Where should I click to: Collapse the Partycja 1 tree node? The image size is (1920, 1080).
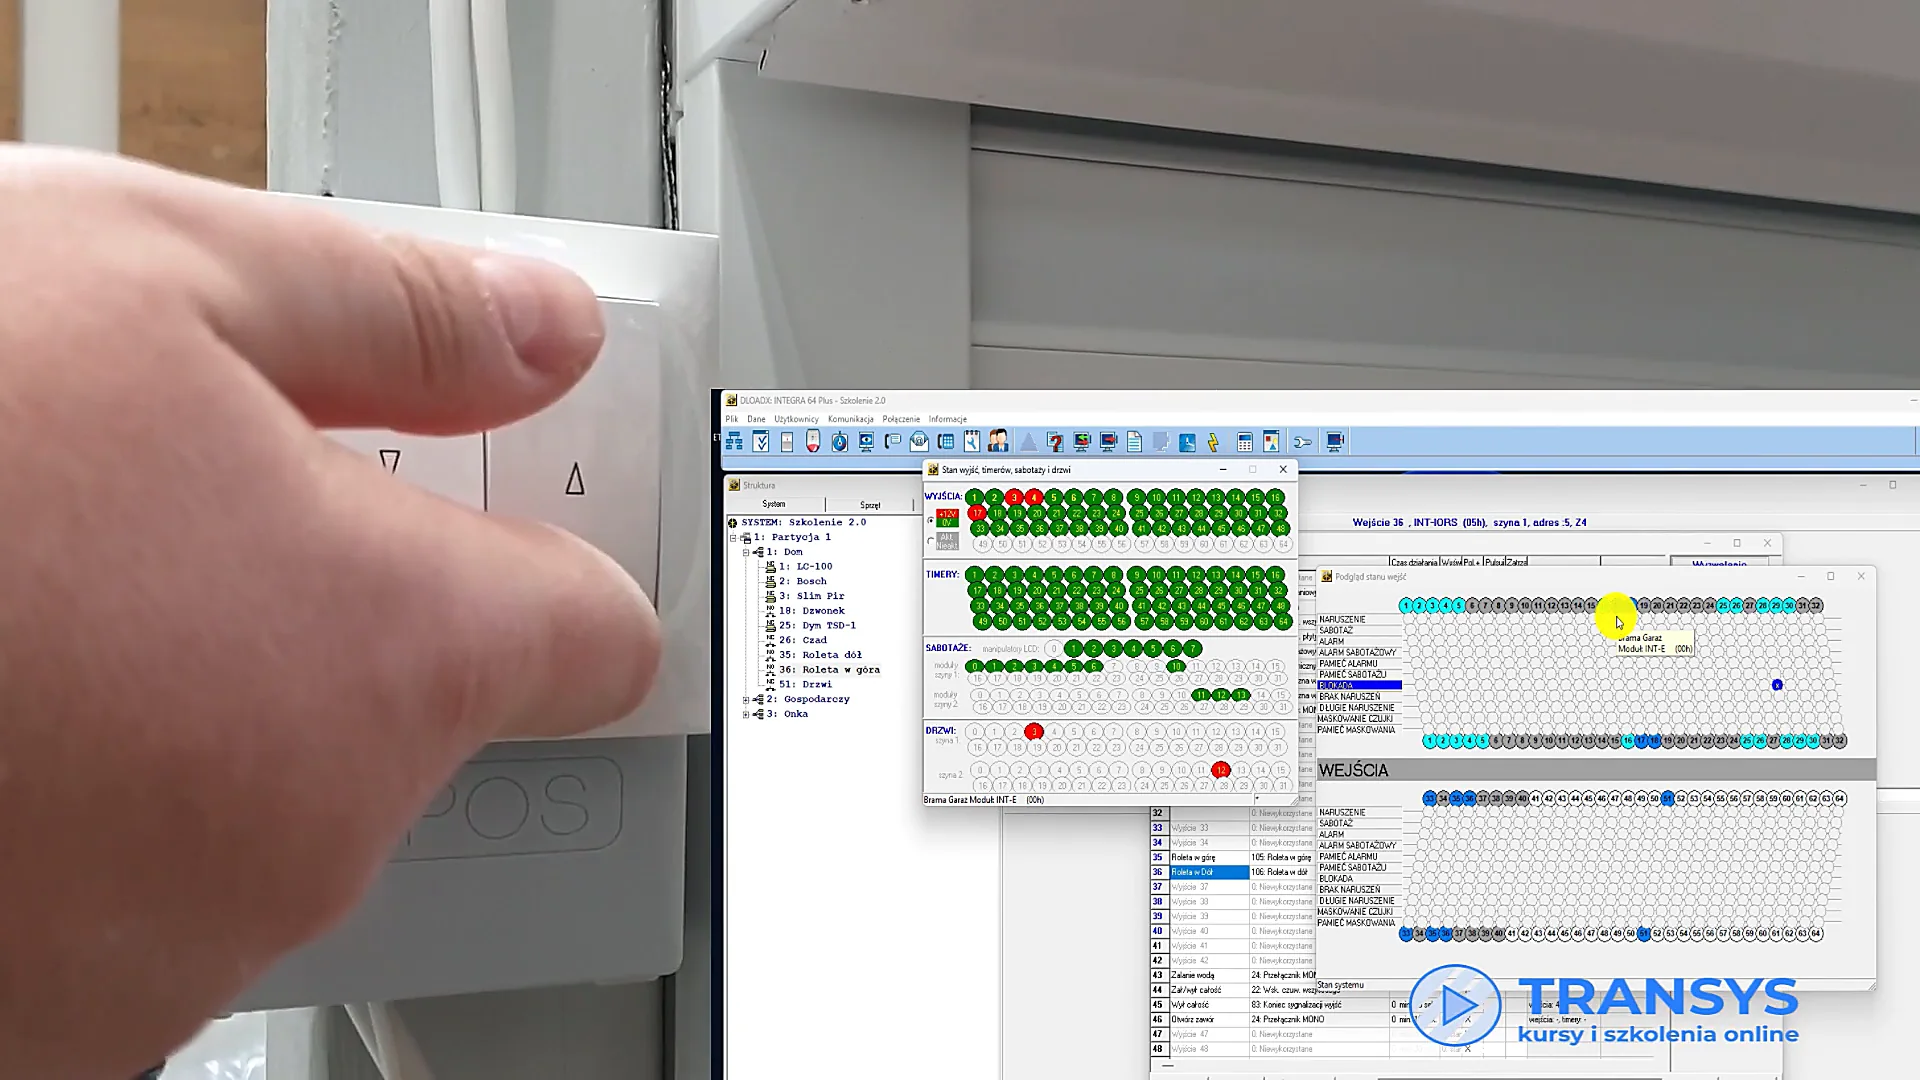click(733, 538)
